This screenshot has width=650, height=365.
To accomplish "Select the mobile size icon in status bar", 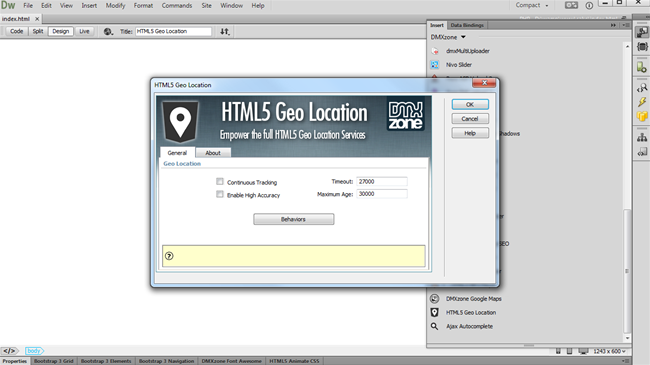I will tap(558, 351).
